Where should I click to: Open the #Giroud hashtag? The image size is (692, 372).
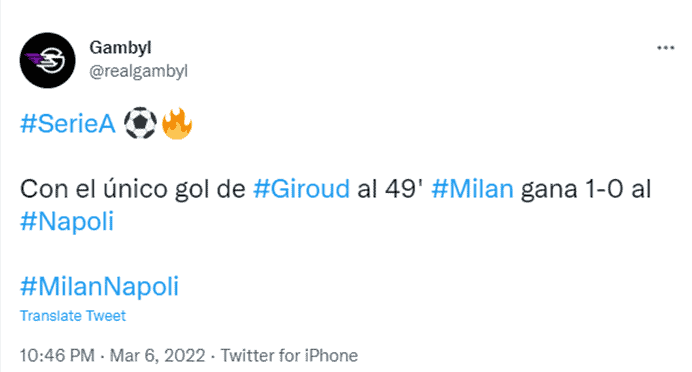(x=301, y=189)
